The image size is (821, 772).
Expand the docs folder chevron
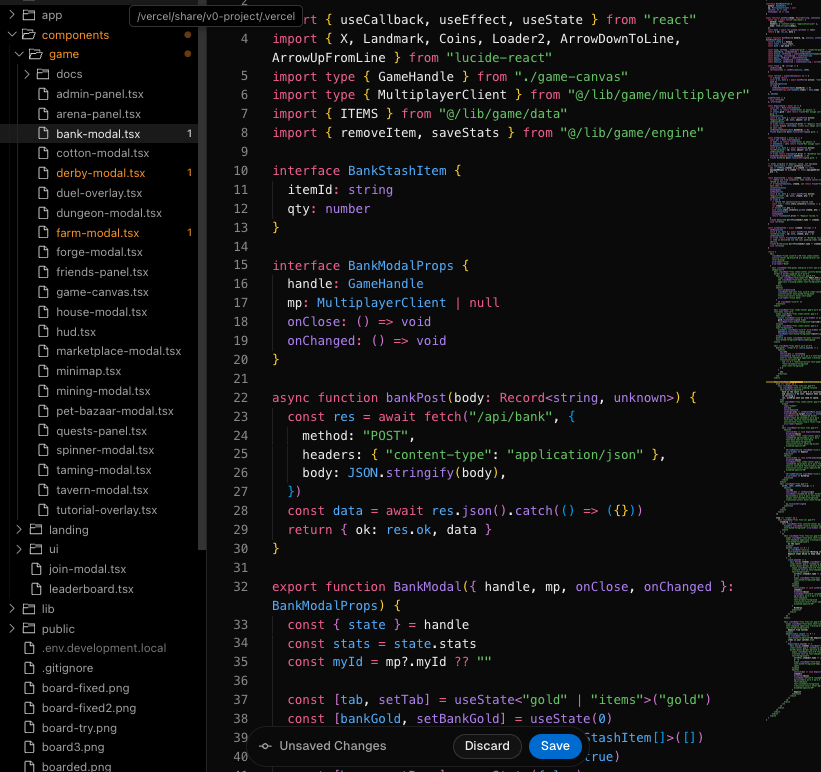point(27,74)
